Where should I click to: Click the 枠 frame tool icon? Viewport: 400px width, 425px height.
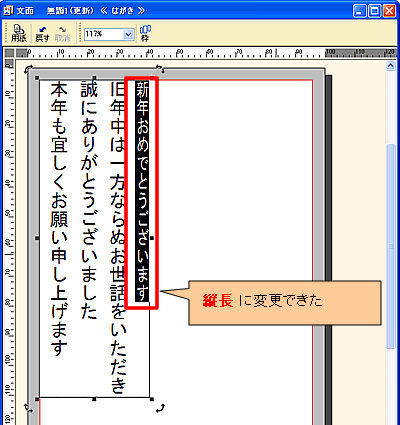(145, 33)
